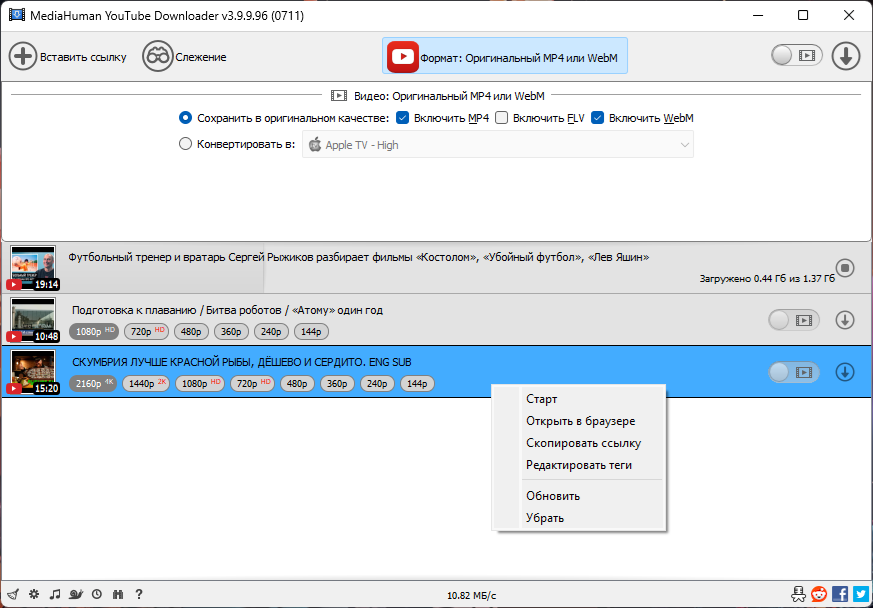Enable the Включить FLV checkbox

click(x=502, y=118)
